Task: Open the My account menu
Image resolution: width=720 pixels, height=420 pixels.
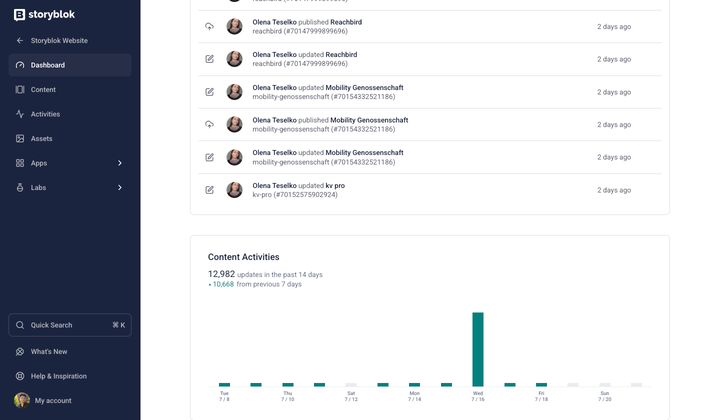Action: 52,400
